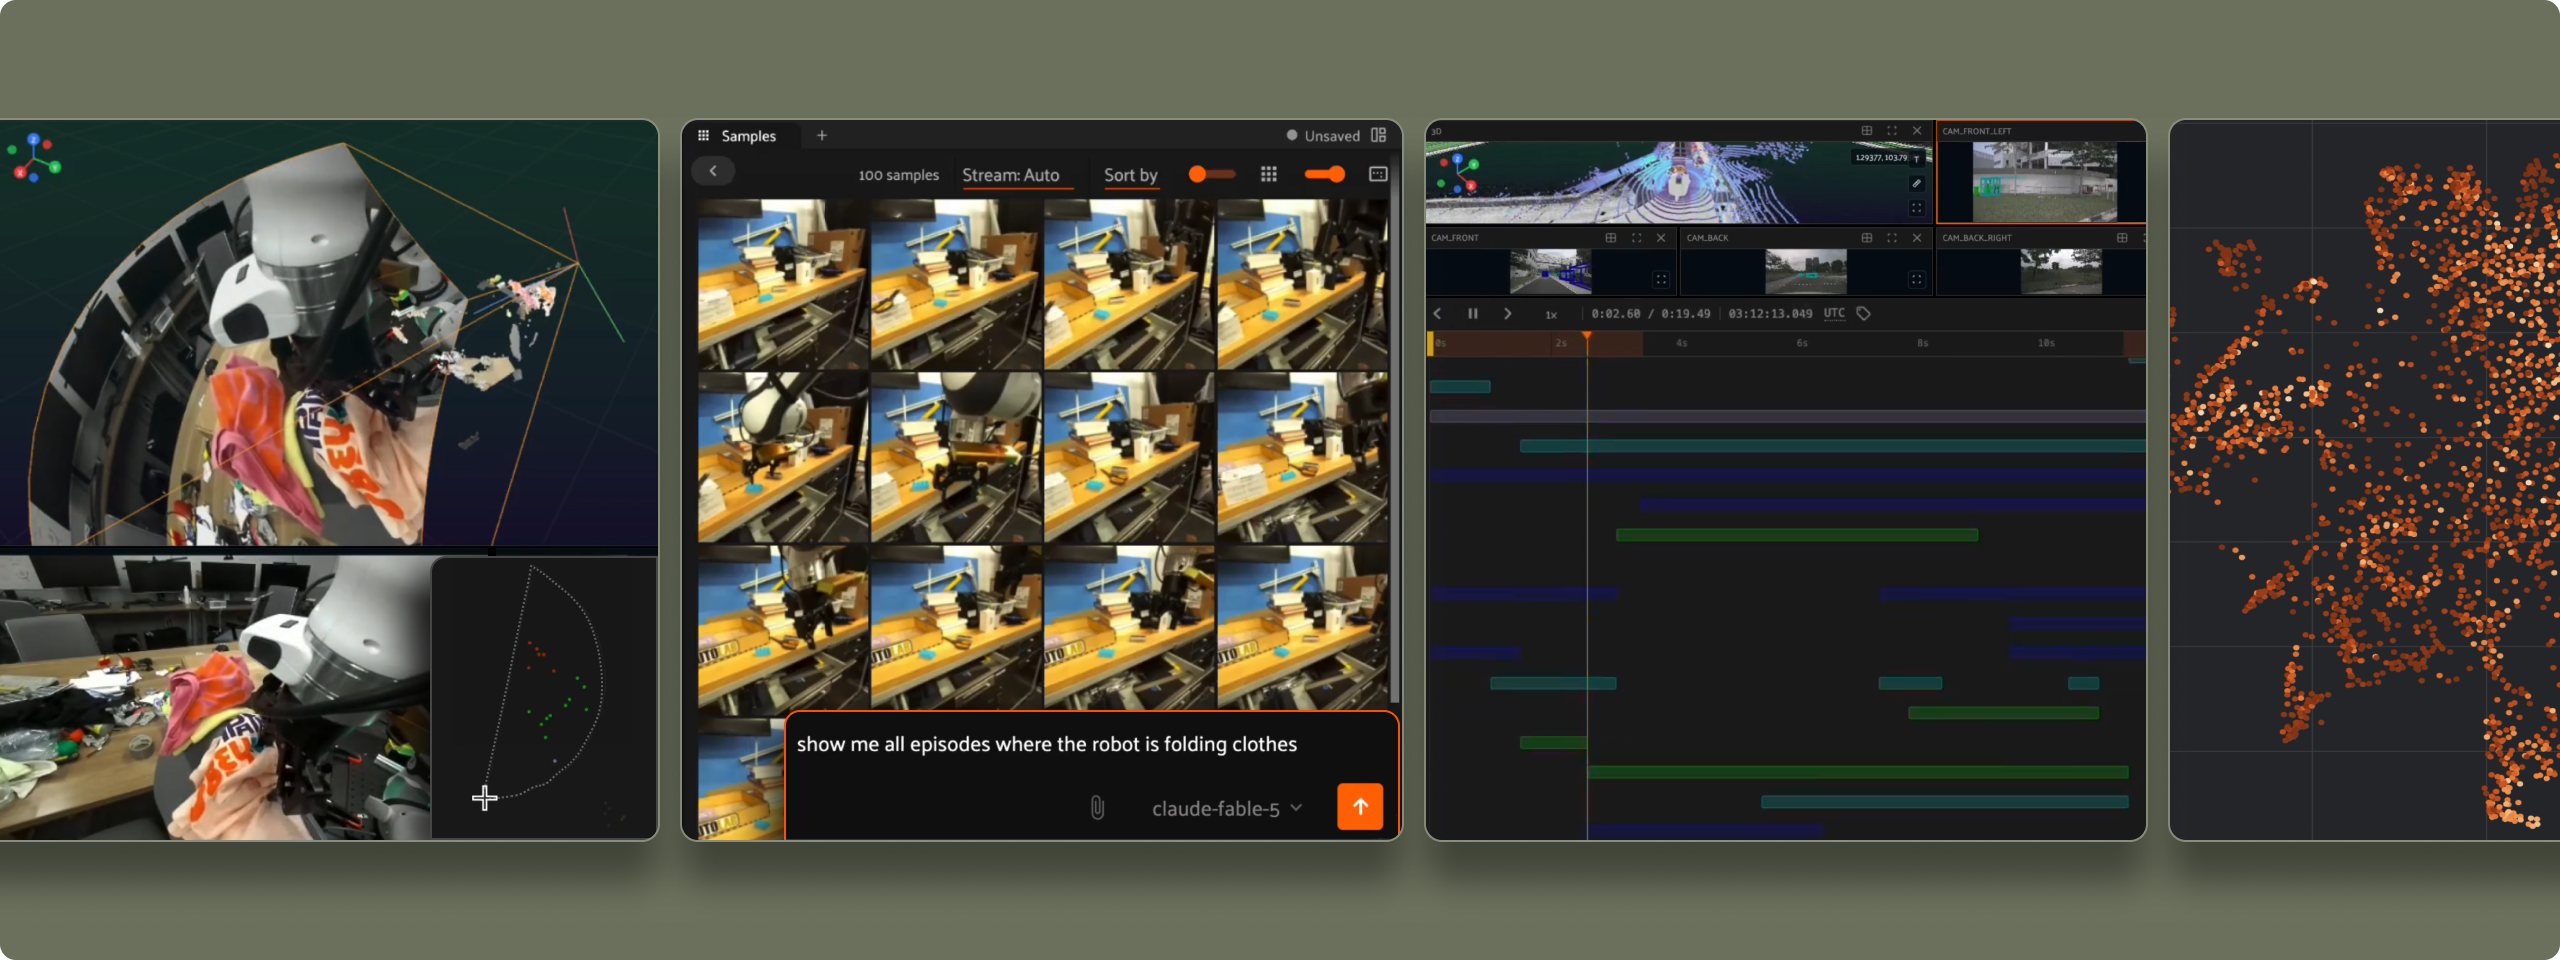
Task: Click the XYZ axis gizmo in the nuScenes 3D panel
Action: coord(1457,174)
